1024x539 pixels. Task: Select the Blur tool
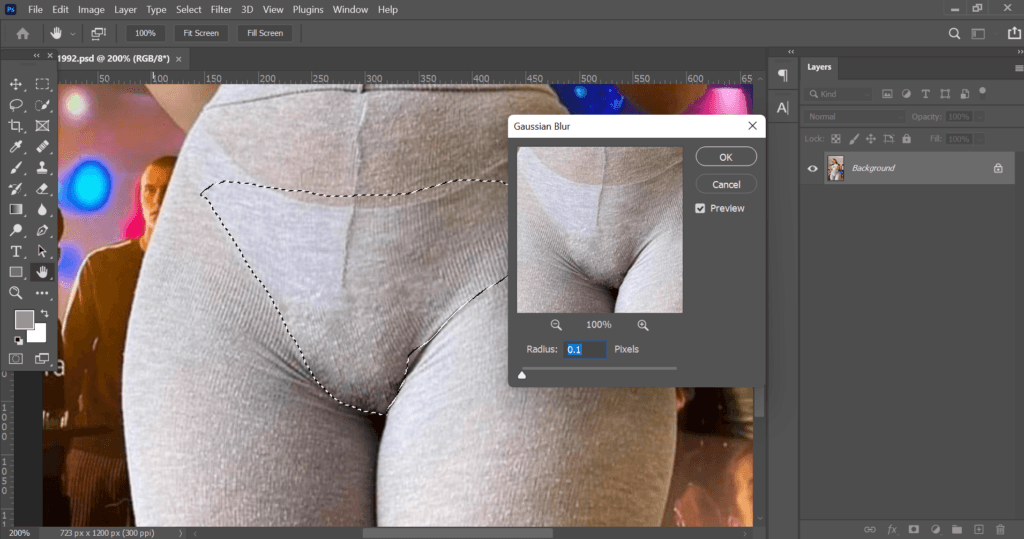[x=42, y=210]
